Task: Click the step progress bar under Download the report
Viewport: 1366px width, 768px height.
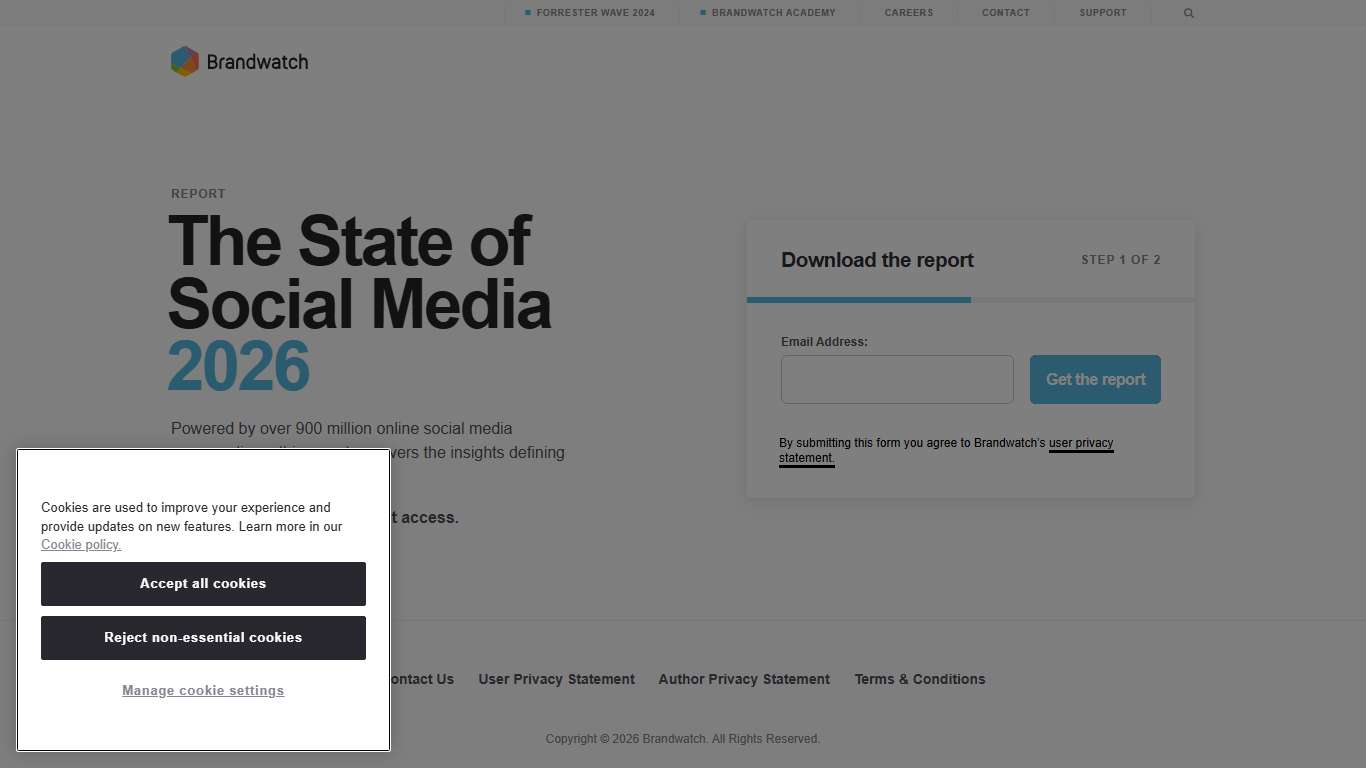Action: [858, 299]
